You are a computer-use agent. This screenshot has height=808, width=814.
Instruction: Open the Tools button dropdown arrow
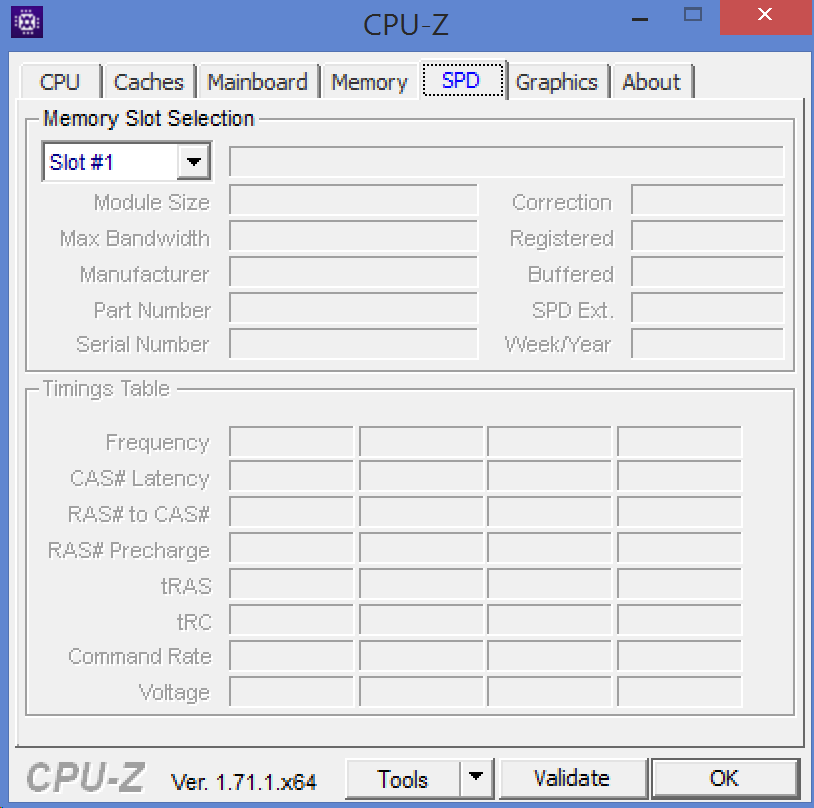click(476, 777)
